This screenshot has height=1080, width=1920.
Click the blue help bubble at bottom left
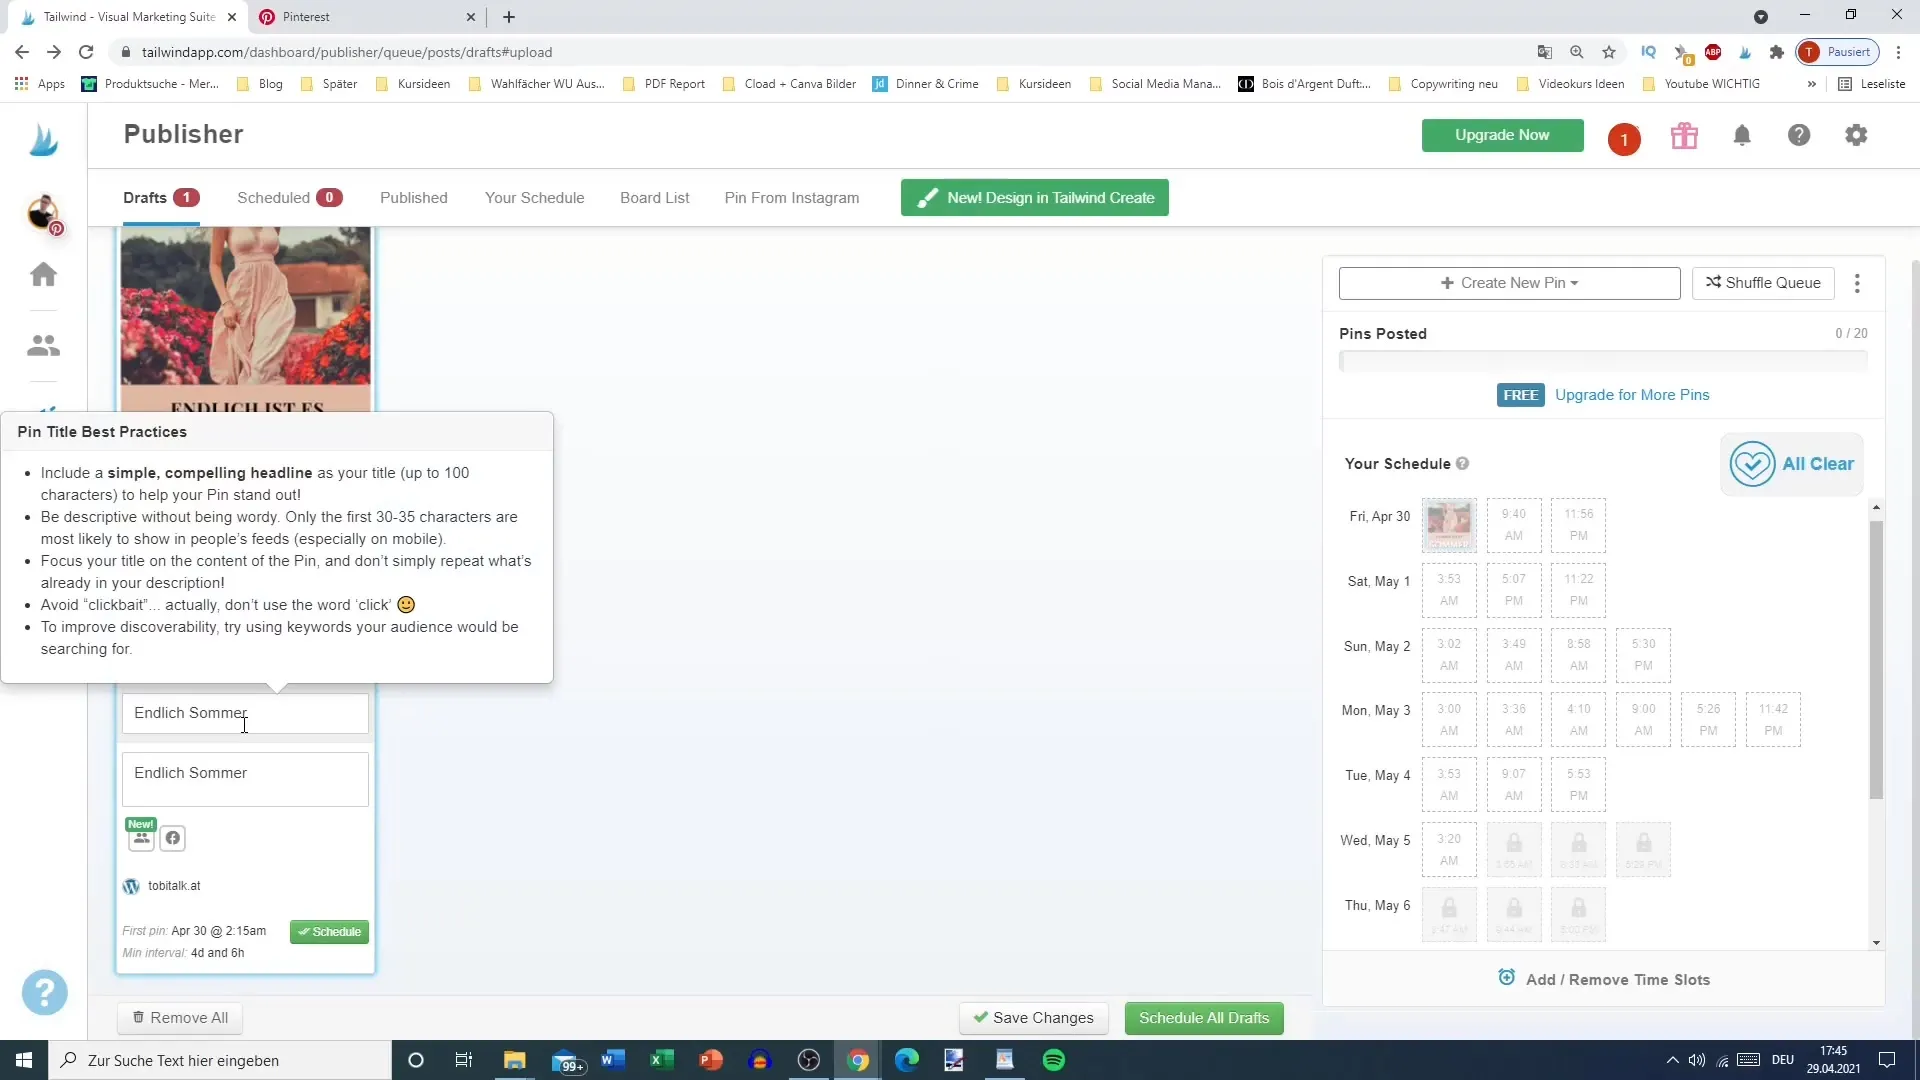(x=44, y=993)
